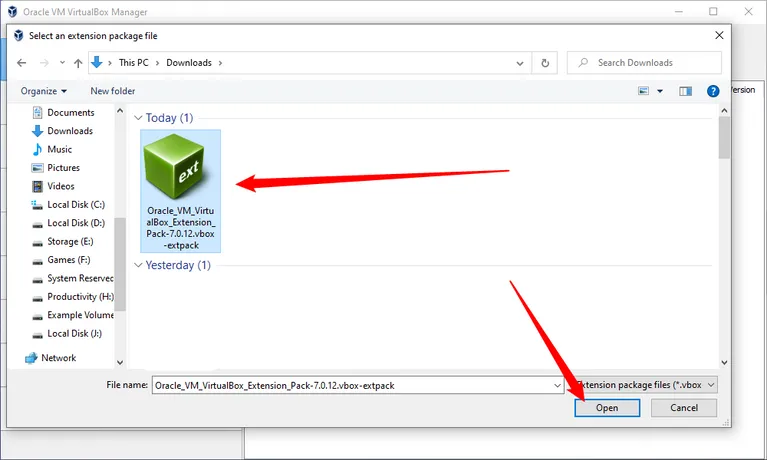Select Local Disk (C:) in sidebar
Viewport: 767px width, 460px height.
tap(68, 205)
